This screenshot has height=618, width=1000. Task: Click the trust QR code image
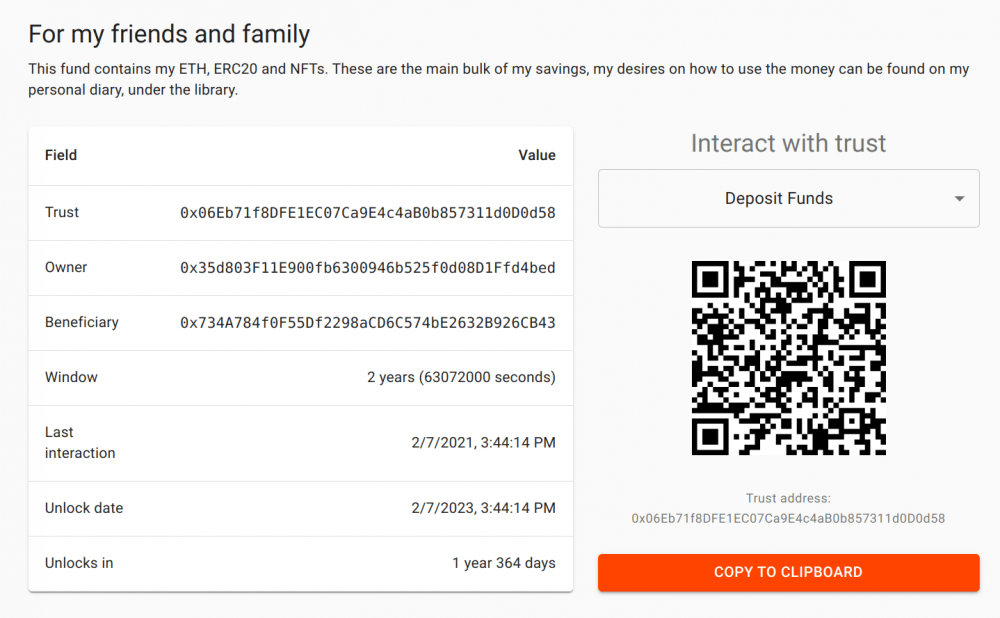[x=788, y=358]
